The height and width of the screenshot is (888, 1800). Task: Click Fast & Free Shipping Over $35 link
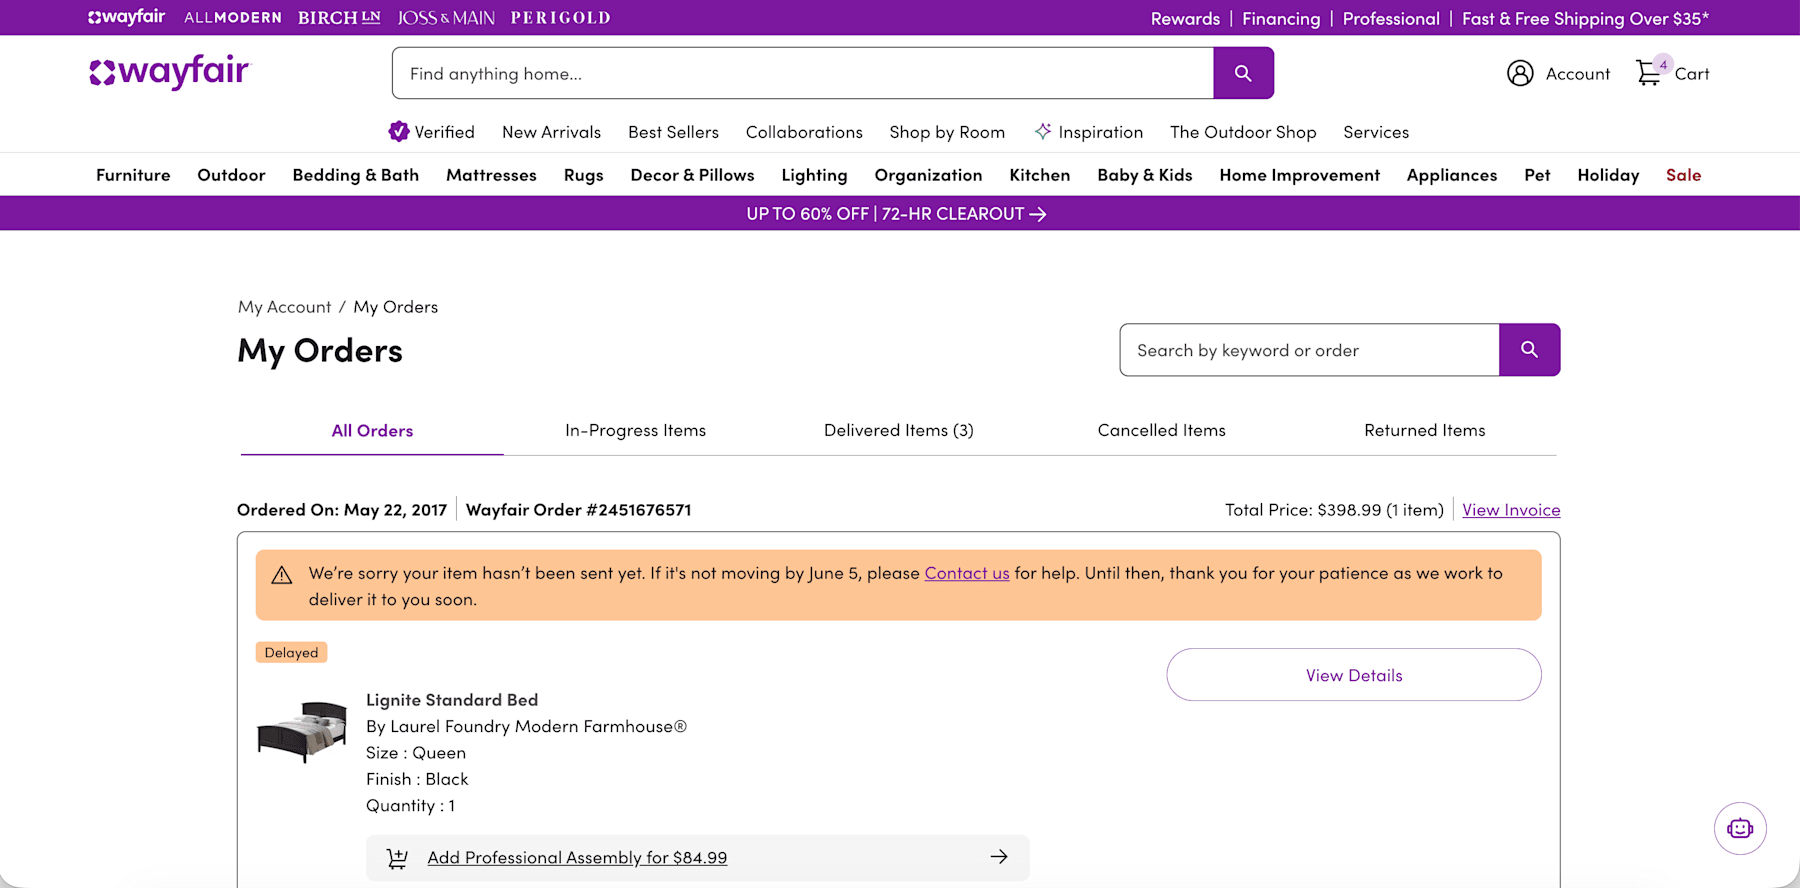[1585, 18]
